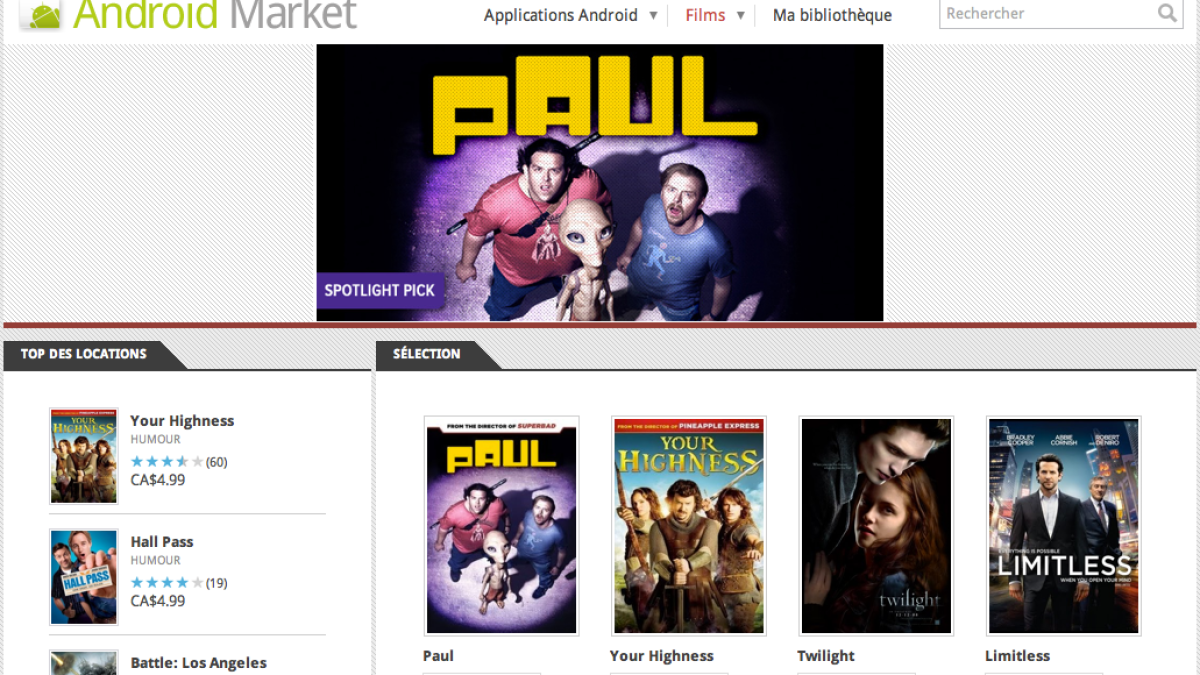Click the Your Highness star rating in rentals

(167, 462)
